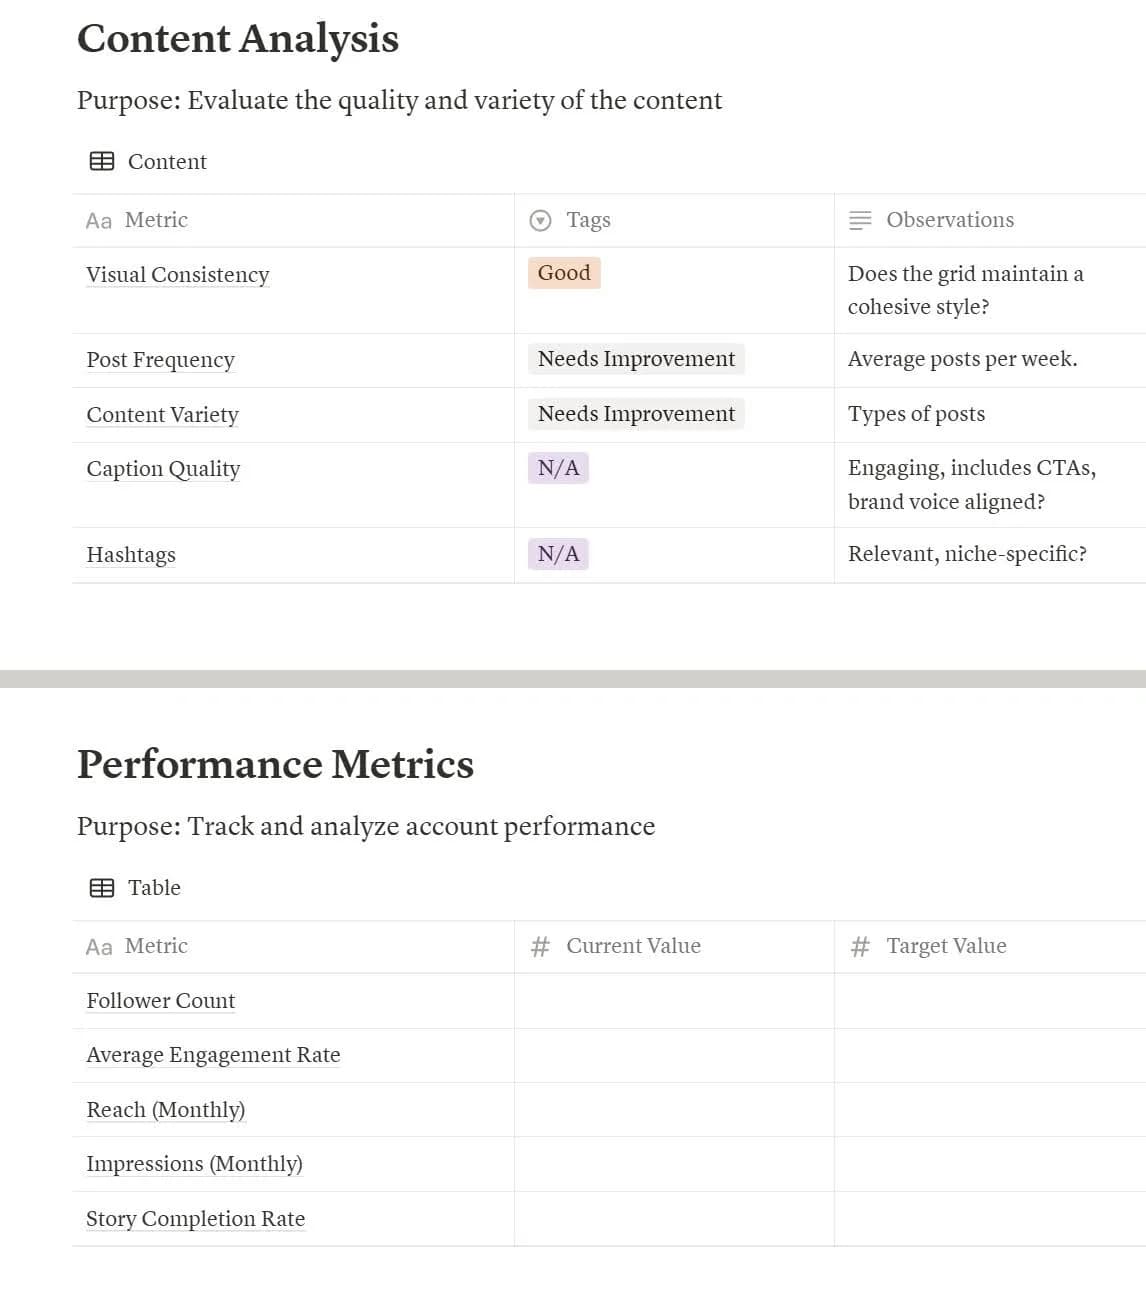This screenshot has width=1146, height=1305.
Task: Click the Needs Improvement tag beside Post Frequency
Action: pos(635,358)
